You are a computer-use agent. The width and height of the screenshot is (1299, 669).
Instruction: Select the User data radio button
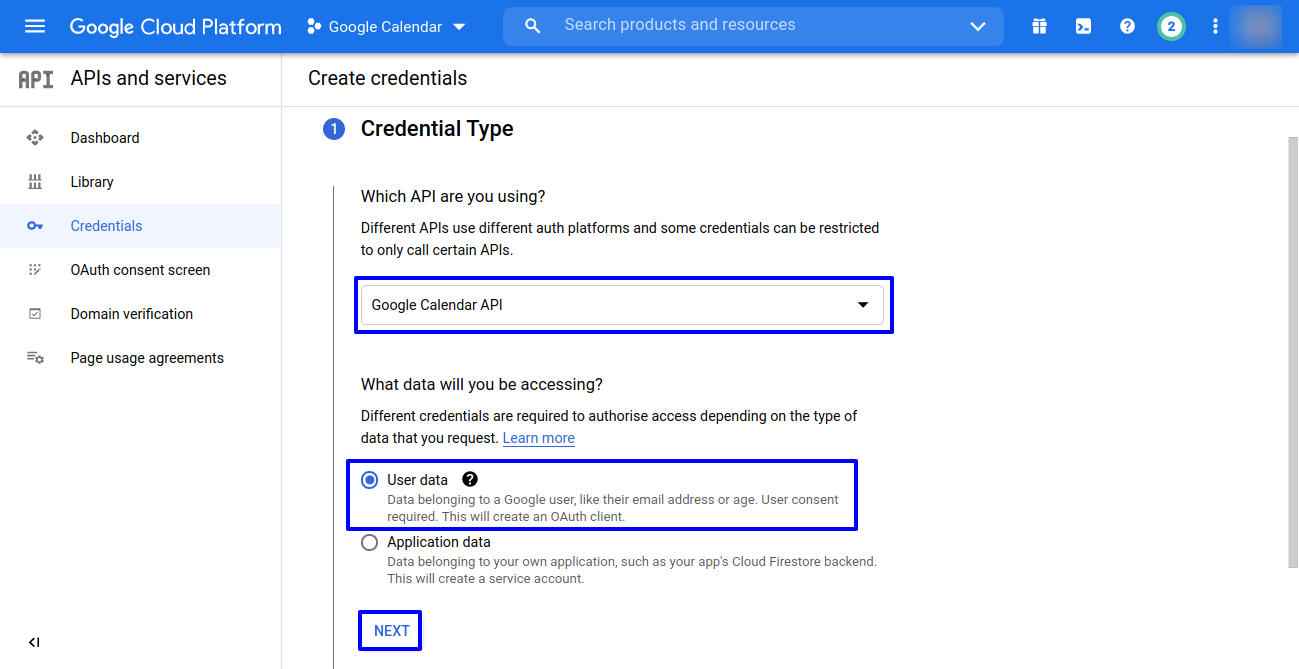tap(370, 480)
